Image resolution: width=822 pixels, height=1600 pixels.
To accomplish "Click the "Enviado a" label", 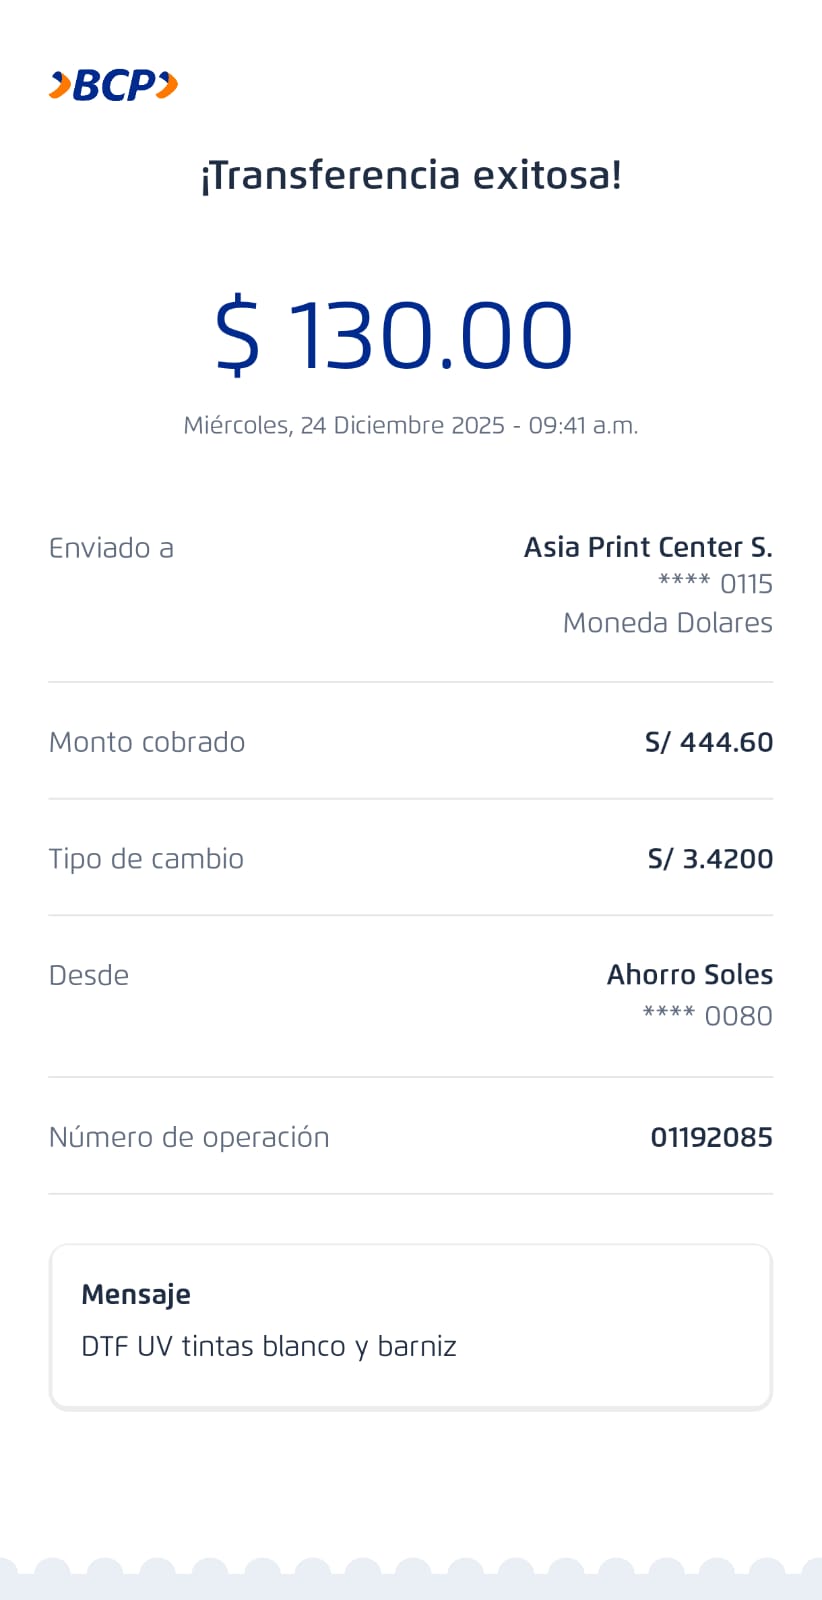I will tap(111, 548).
